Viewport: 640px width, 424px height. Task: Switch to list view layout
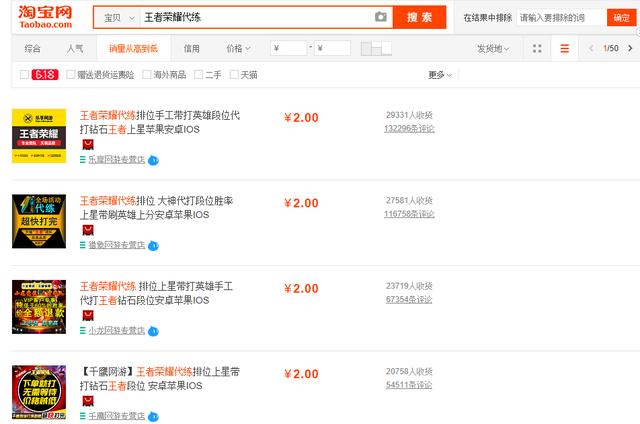564,49
